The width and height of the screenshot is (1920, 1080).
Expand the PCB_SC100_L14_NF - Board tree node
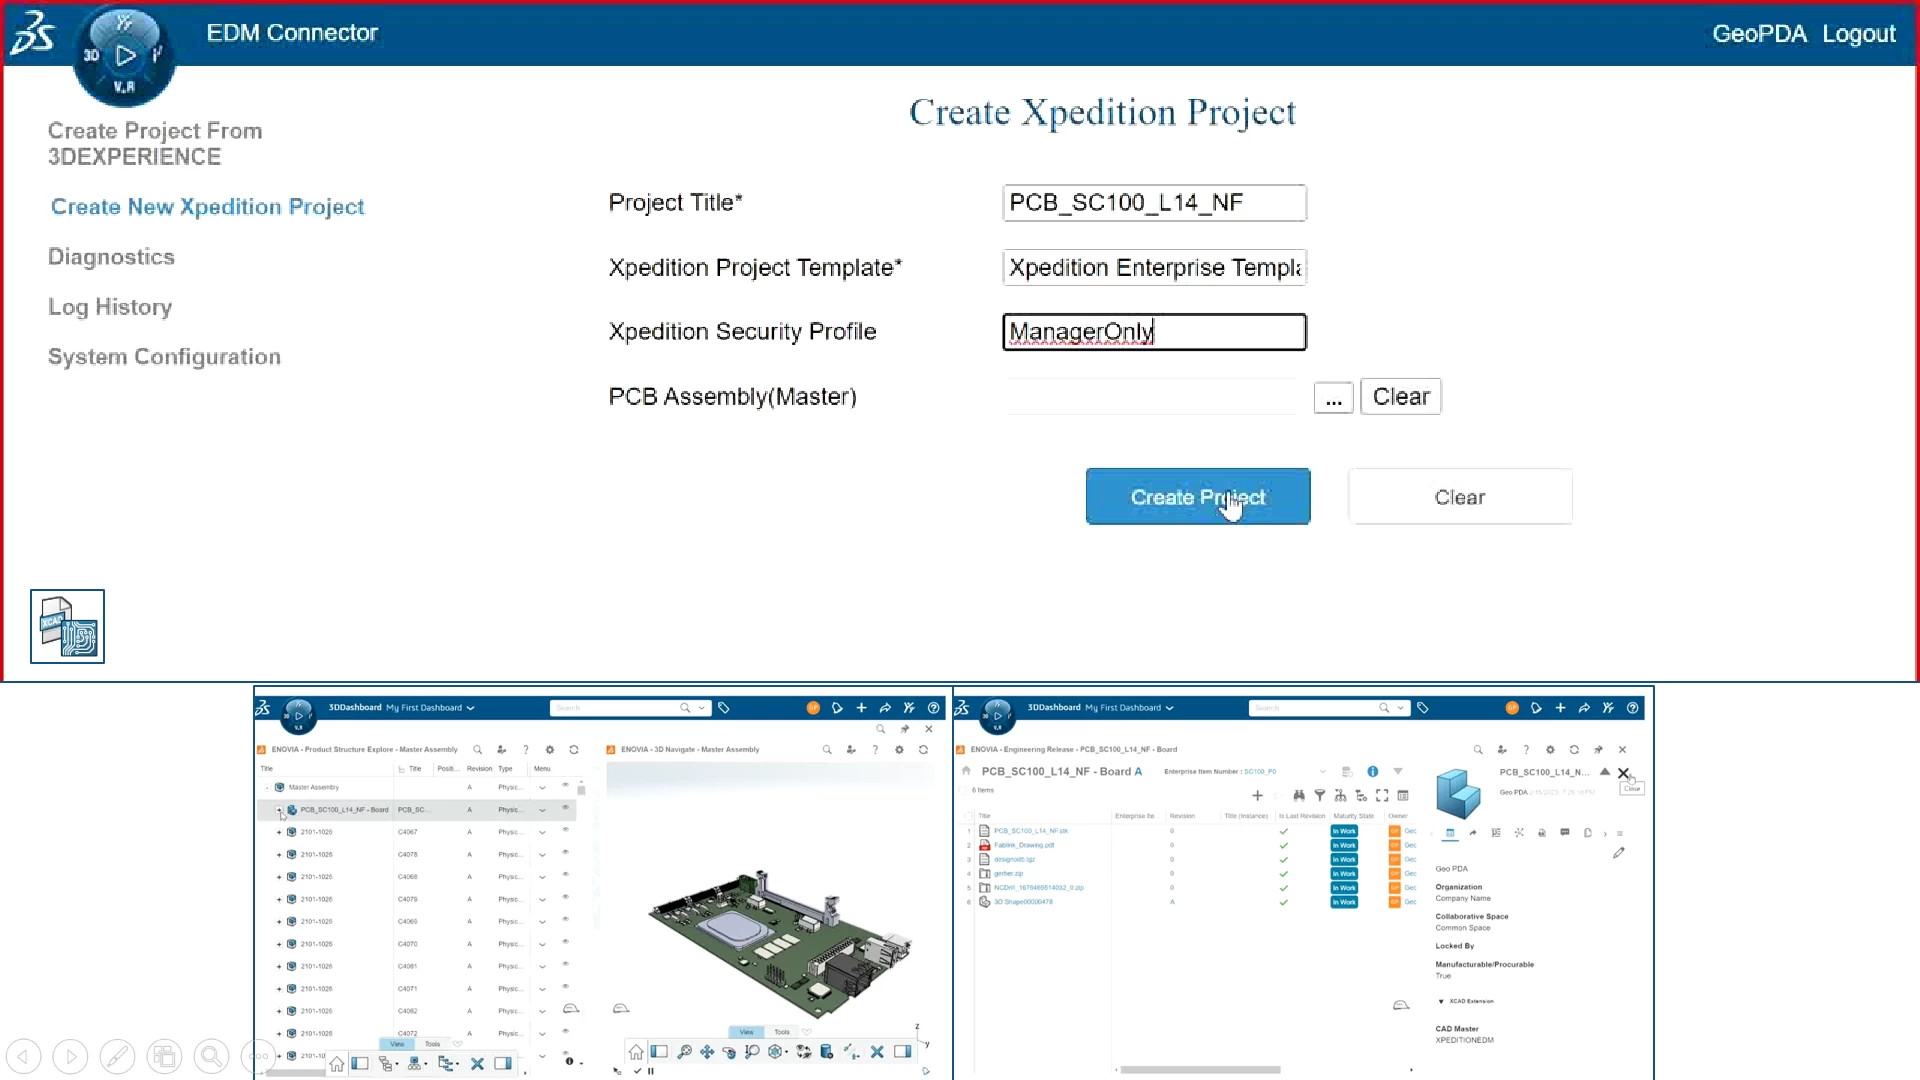pos(279,809)
